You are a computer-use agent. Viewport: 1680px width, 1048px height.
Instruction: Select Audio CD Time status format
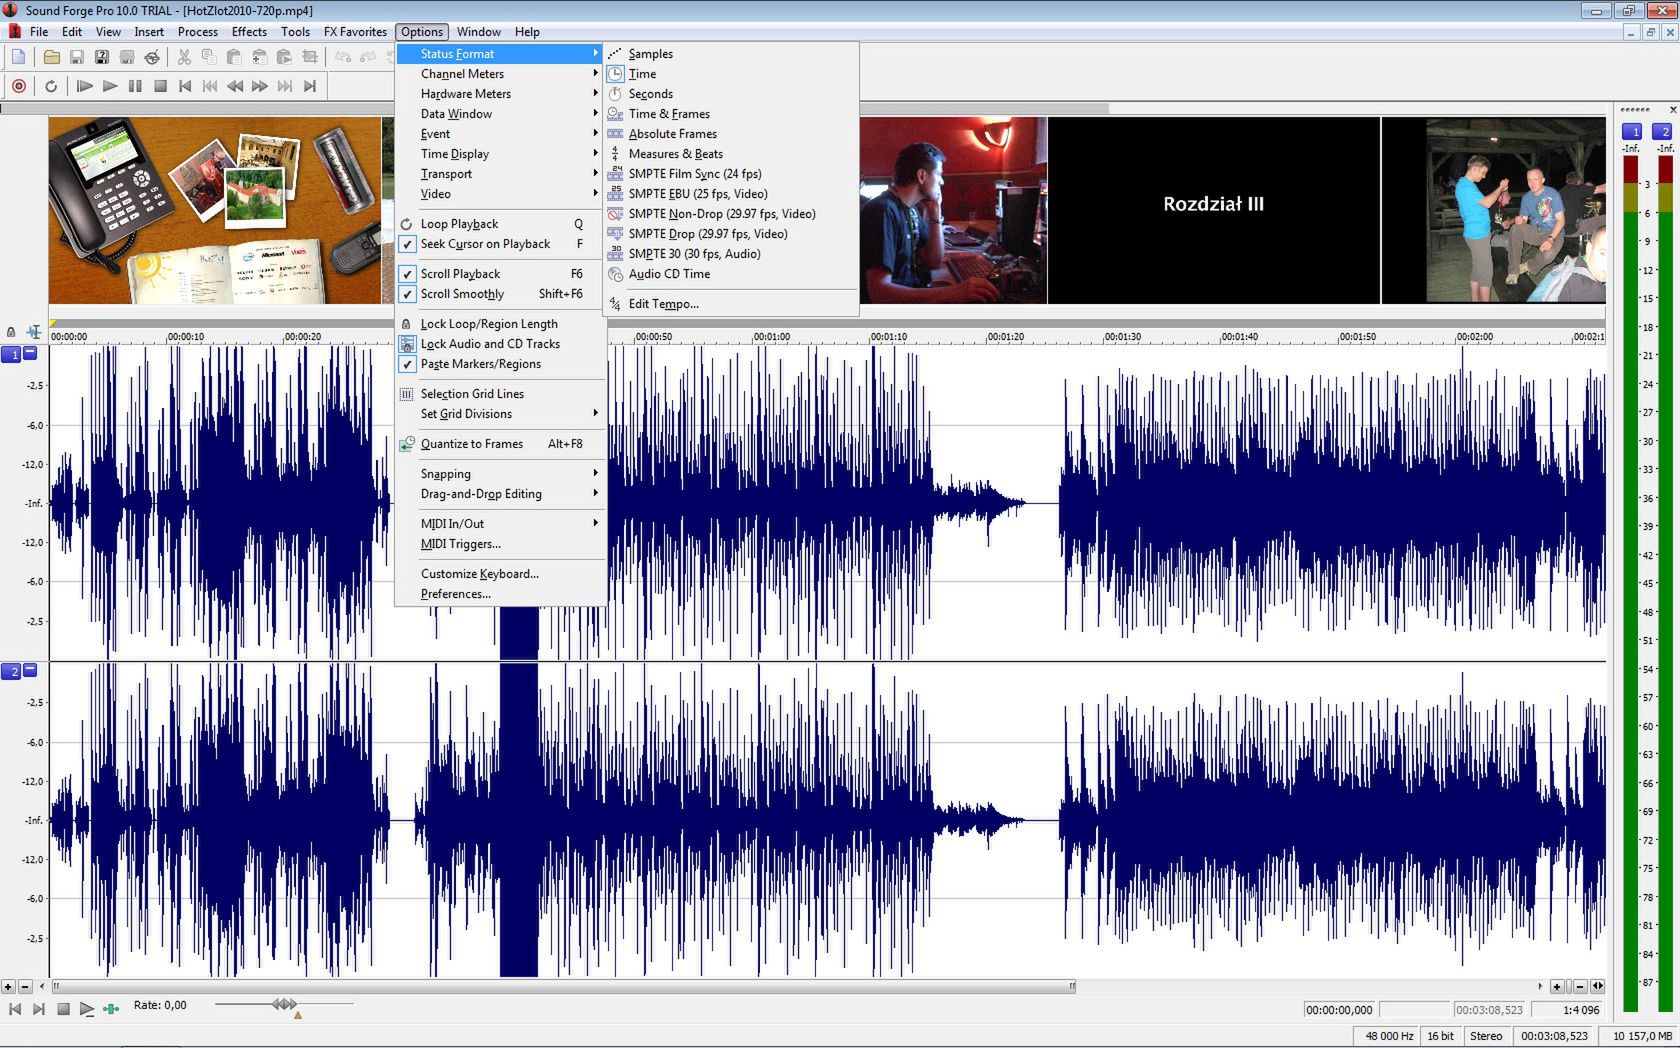pyautogui.click(x=731, y=274)
